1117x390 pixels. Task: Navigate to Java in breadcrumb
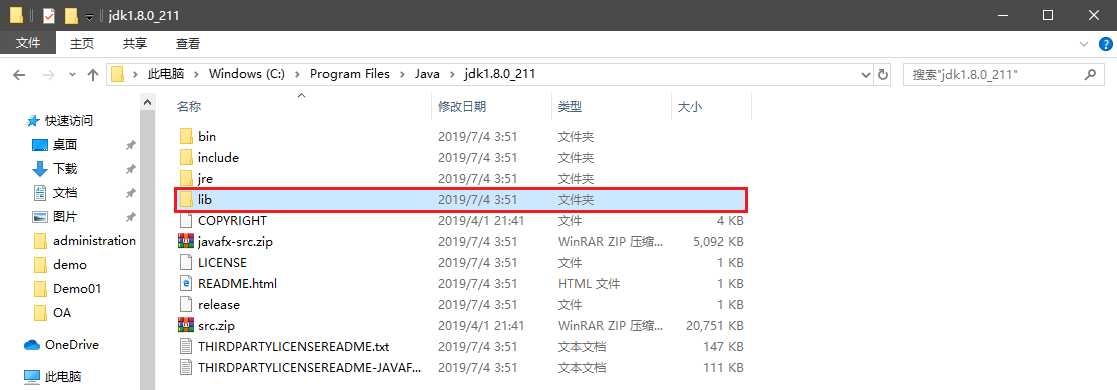[x=427, y=74]
